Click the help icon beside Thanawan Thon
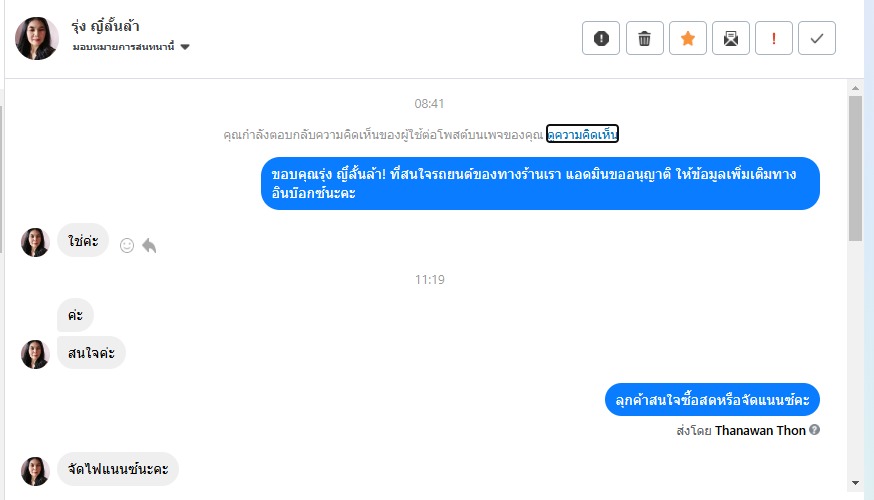Viewport: 874px width, 500px height. coord(815,430)
